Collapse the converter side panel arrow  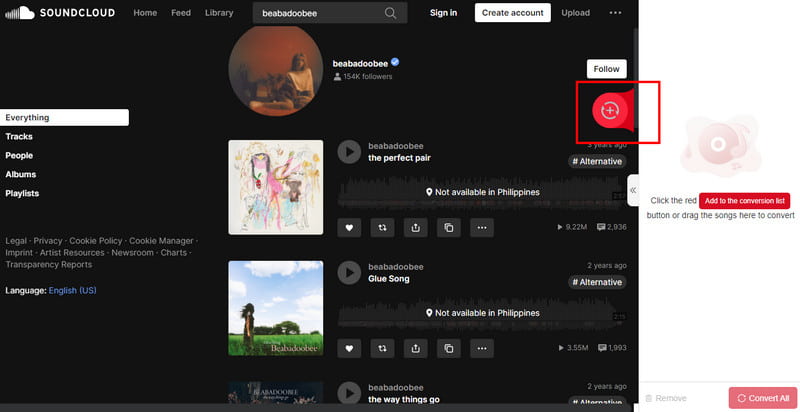pyautogui.click(x=633, y=190)
